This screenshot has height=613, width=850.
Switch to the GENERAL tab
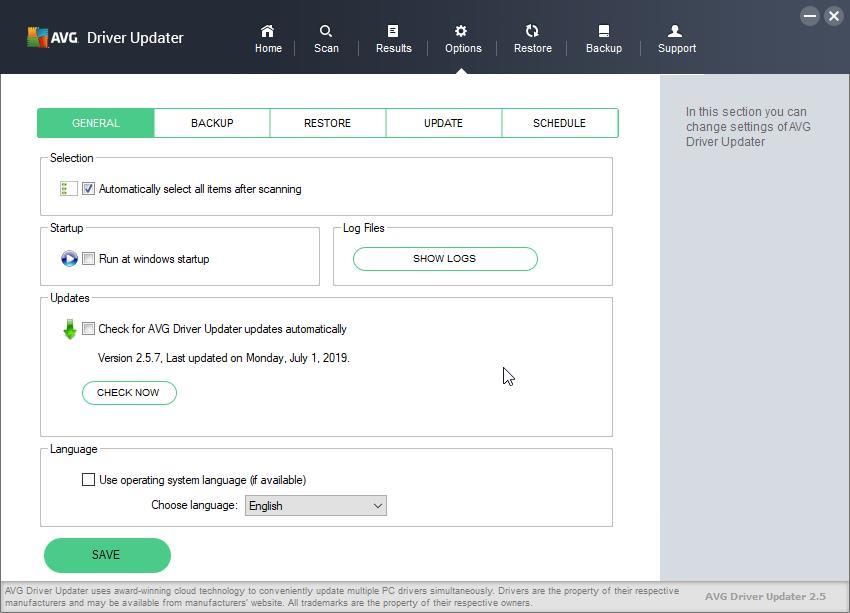(x=96, y=123)
